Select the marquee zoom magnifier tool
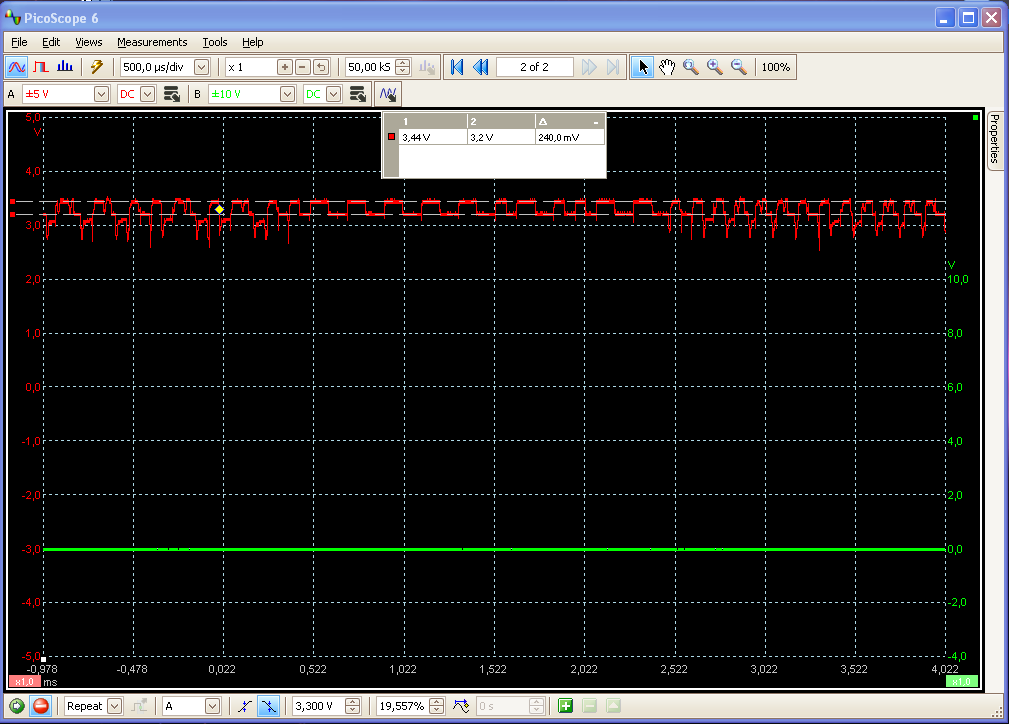Viewport: 1009px width, 724px height. (690, 67)
